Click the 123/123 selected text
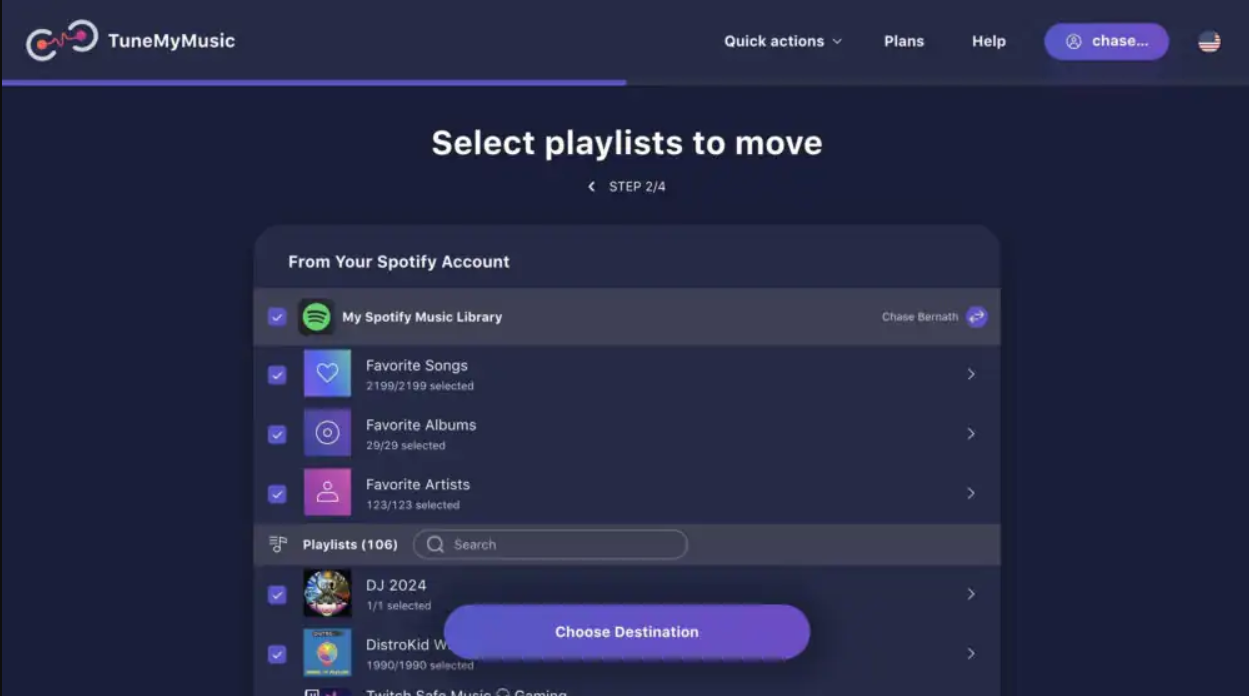The height and width of the screenshot is (696, 1249). pyautogui.click(x=413, y=505)
